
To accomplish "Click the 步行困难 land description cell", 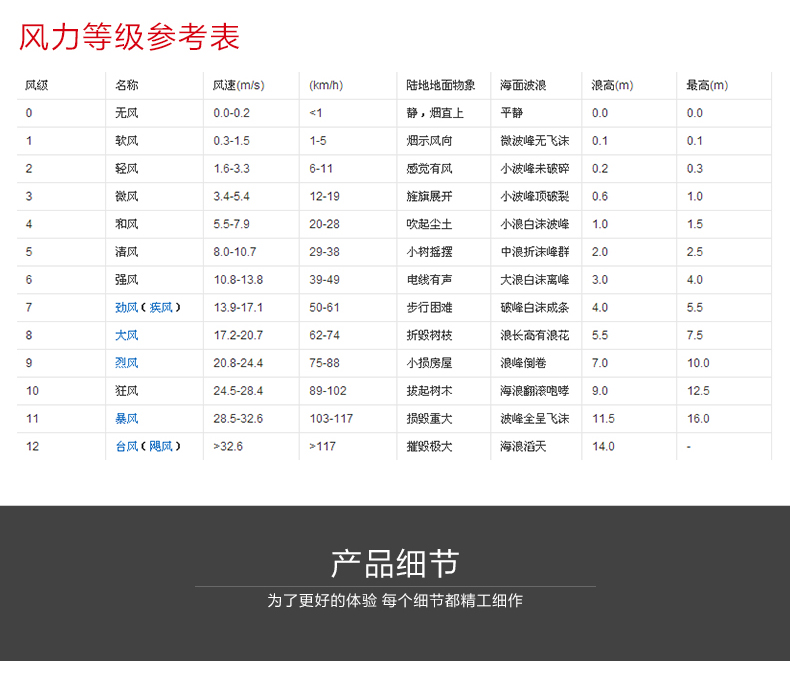I will 429,307.
